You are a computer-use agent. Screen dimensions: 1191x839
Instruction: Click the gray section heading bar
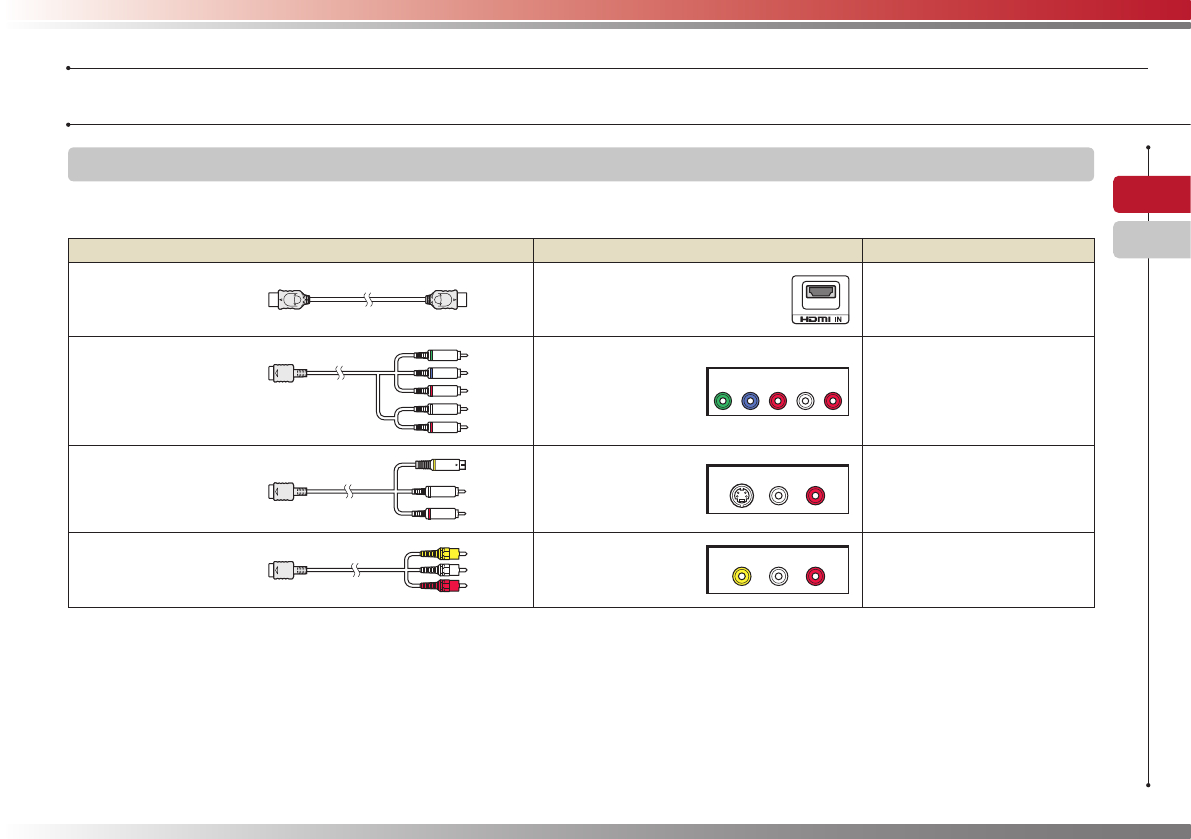click(580, 164)
